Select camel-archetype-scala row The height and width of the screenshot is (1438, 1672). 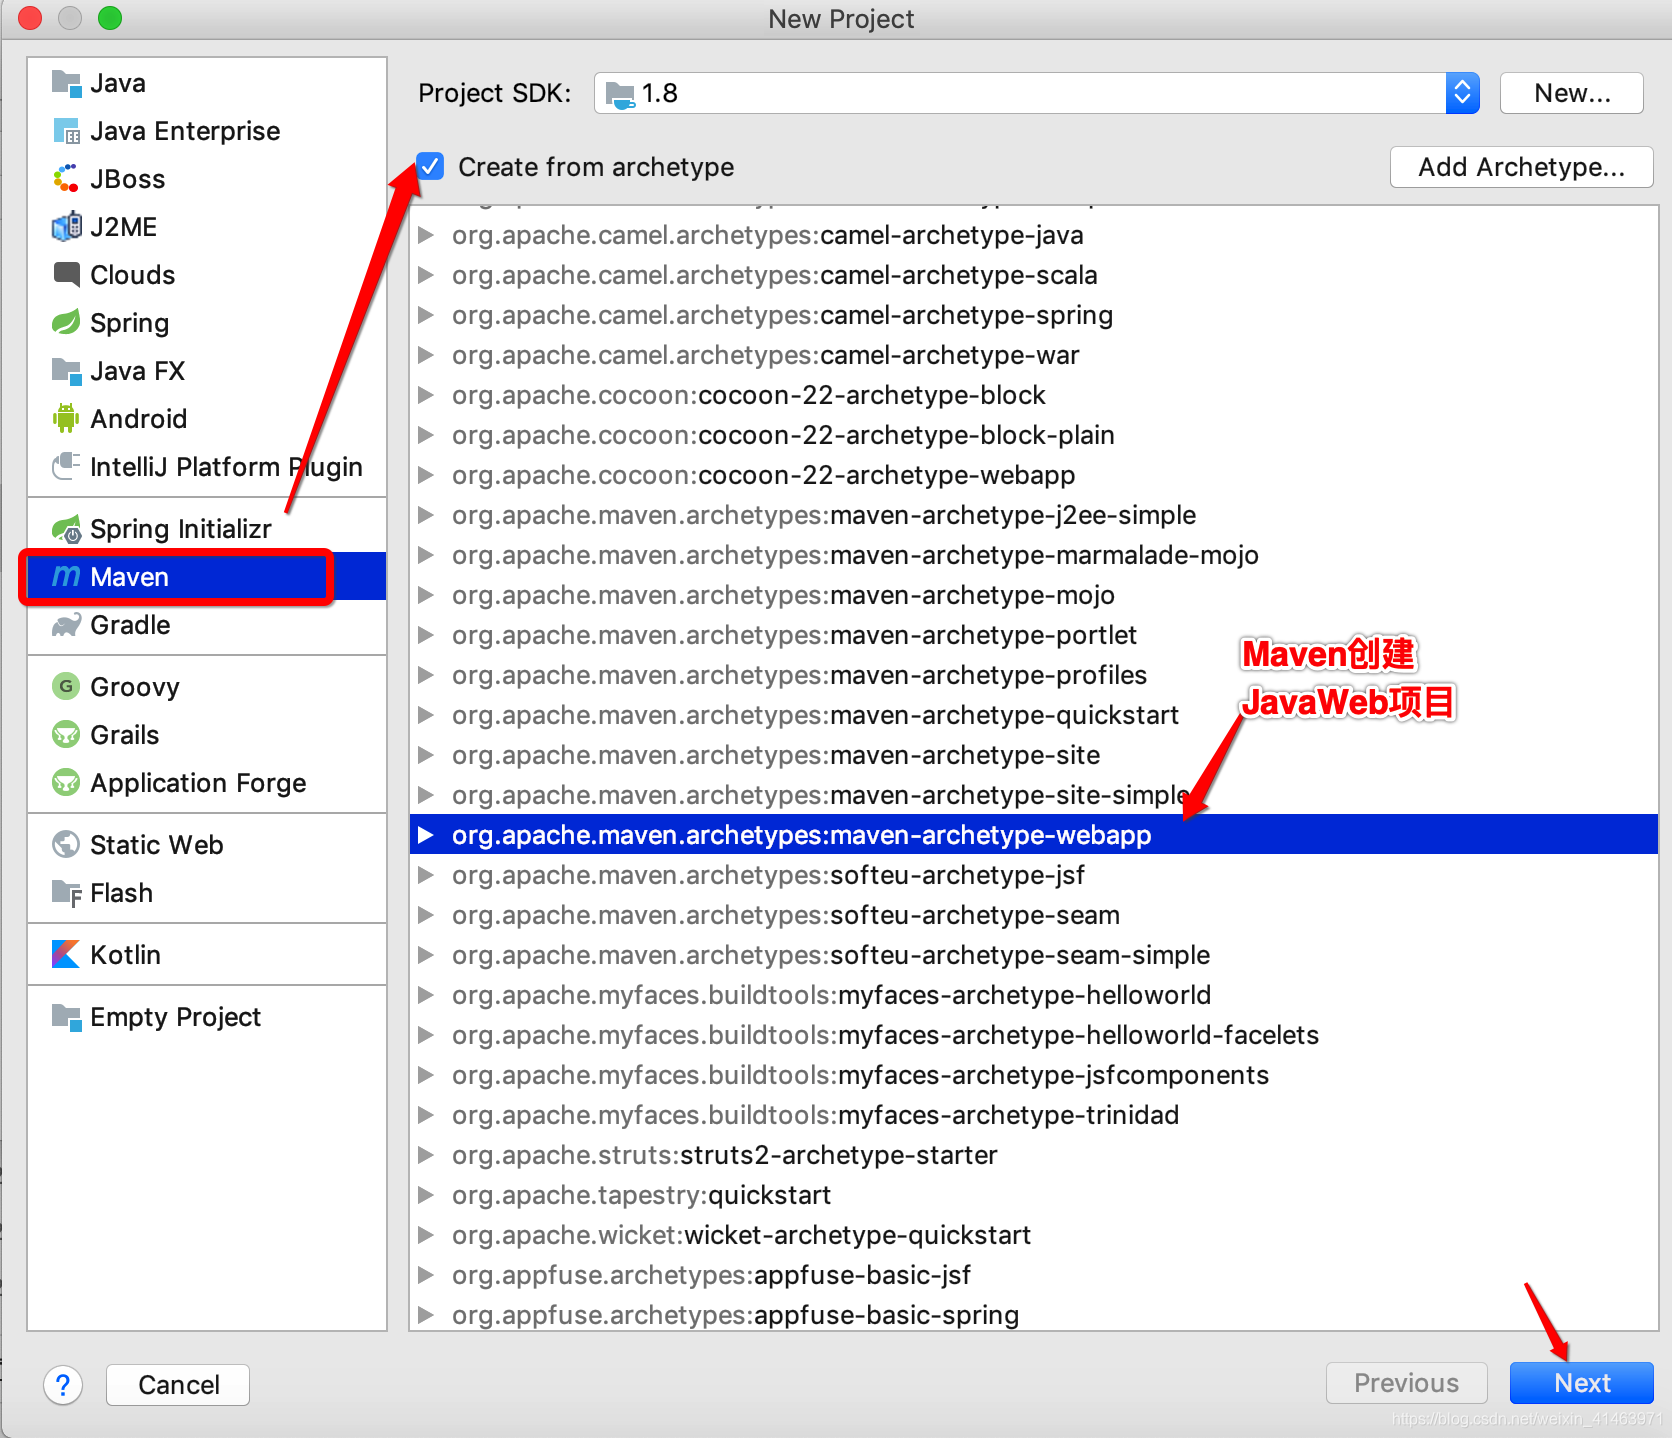click(1034, 275)
